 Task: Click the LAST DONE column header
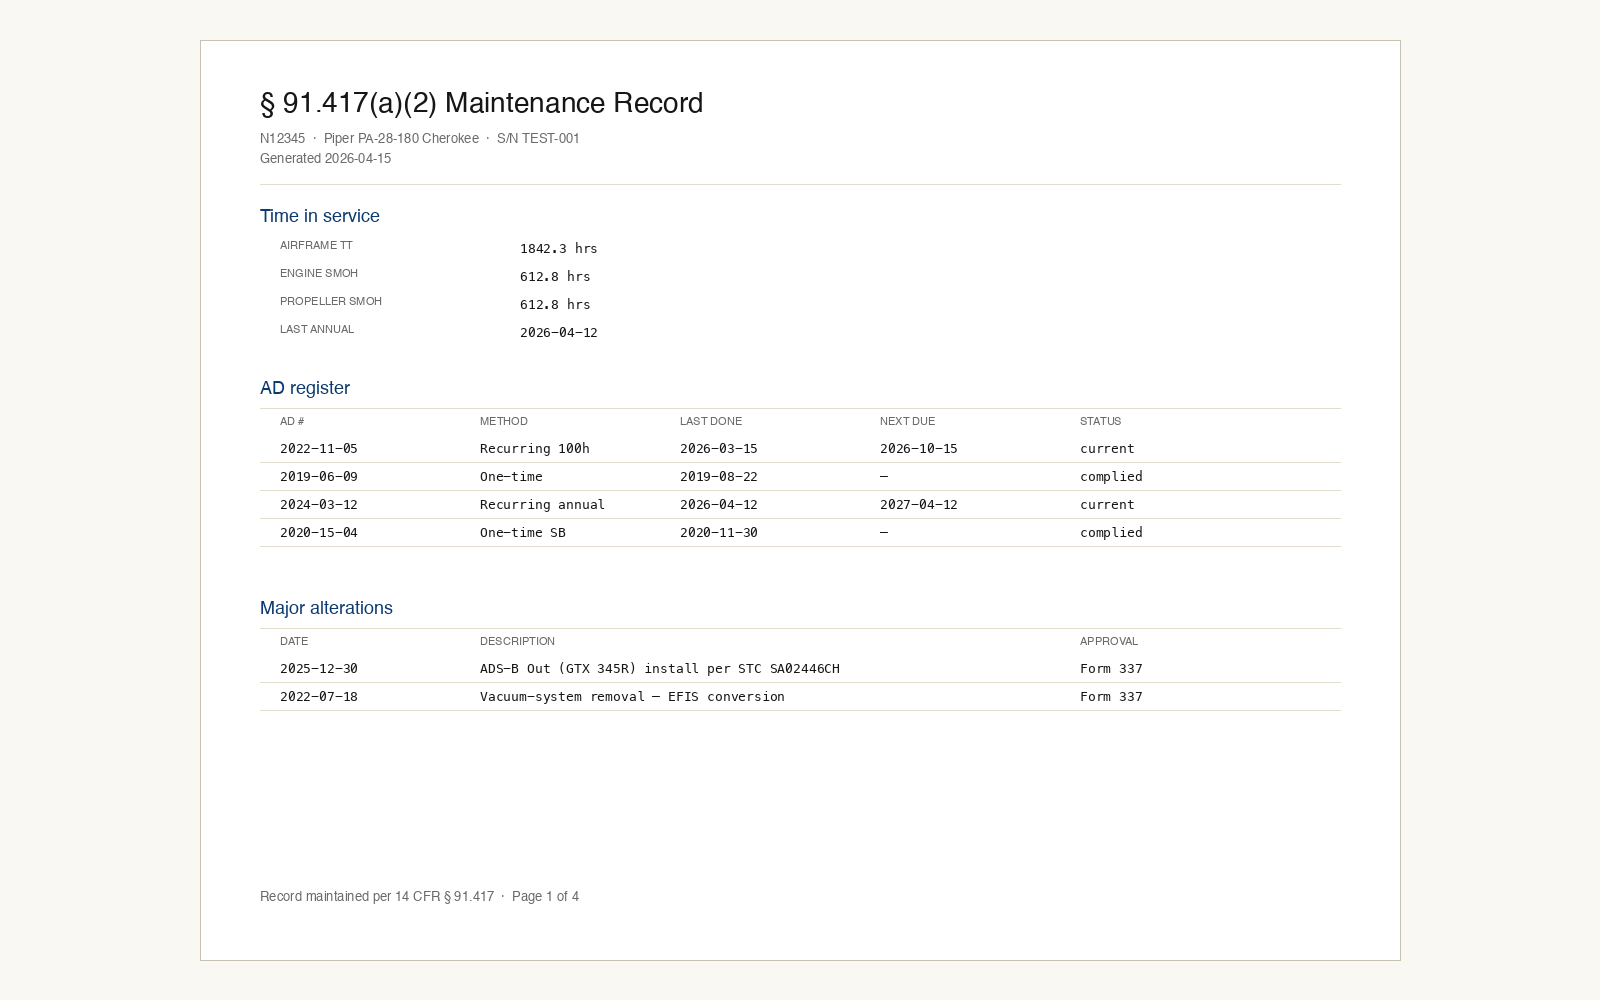711,421
